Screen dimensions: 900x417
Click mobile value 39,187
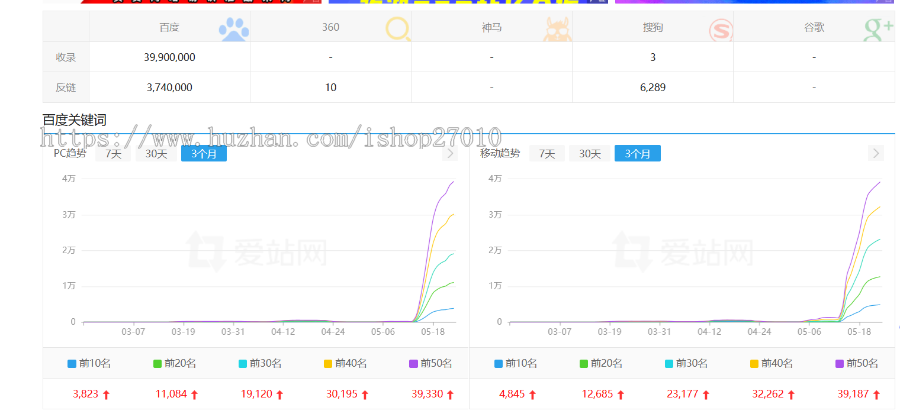click(854, 395)
